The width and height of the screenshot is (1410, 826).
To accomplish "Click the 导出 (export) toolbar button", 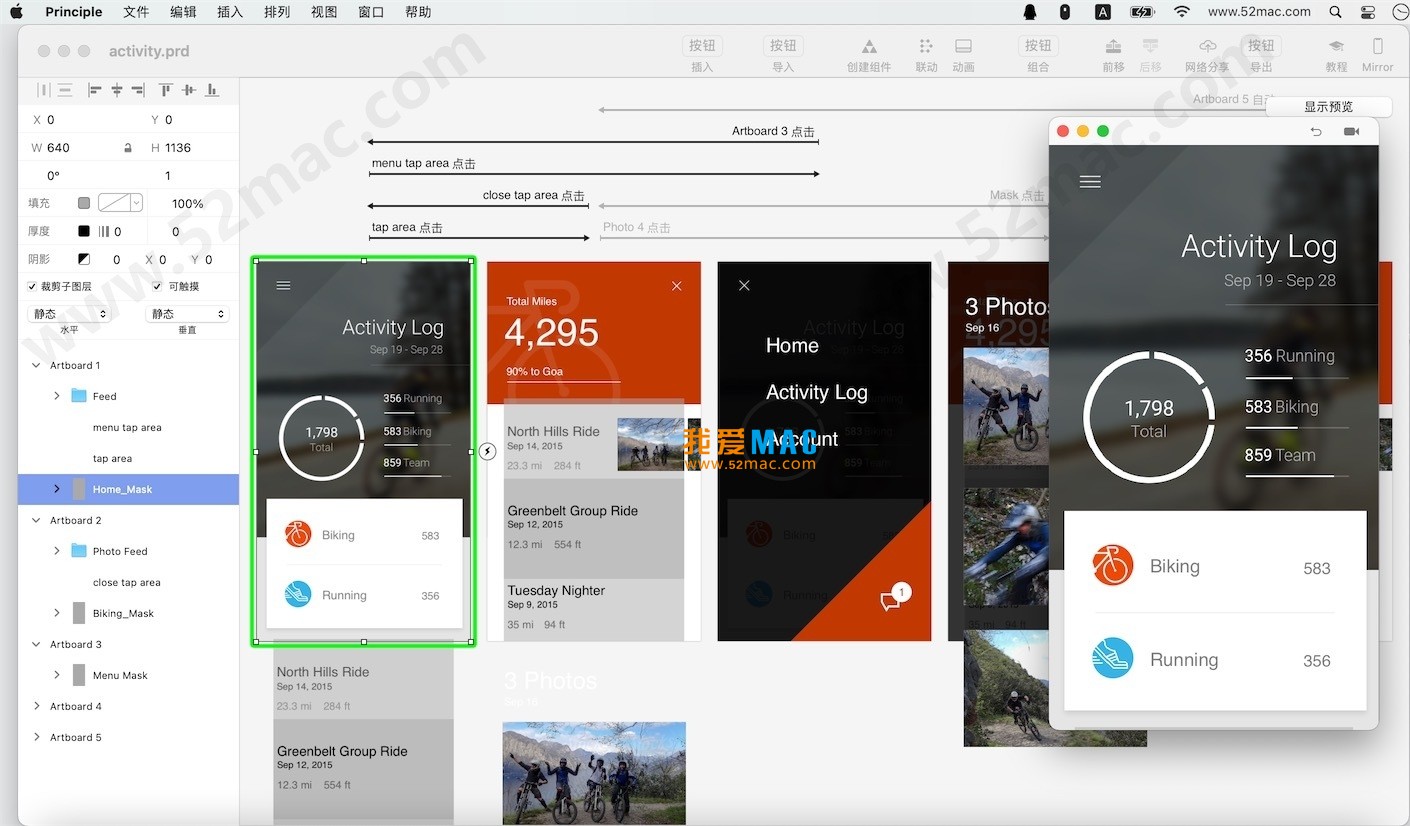I will coord(1261,46).
